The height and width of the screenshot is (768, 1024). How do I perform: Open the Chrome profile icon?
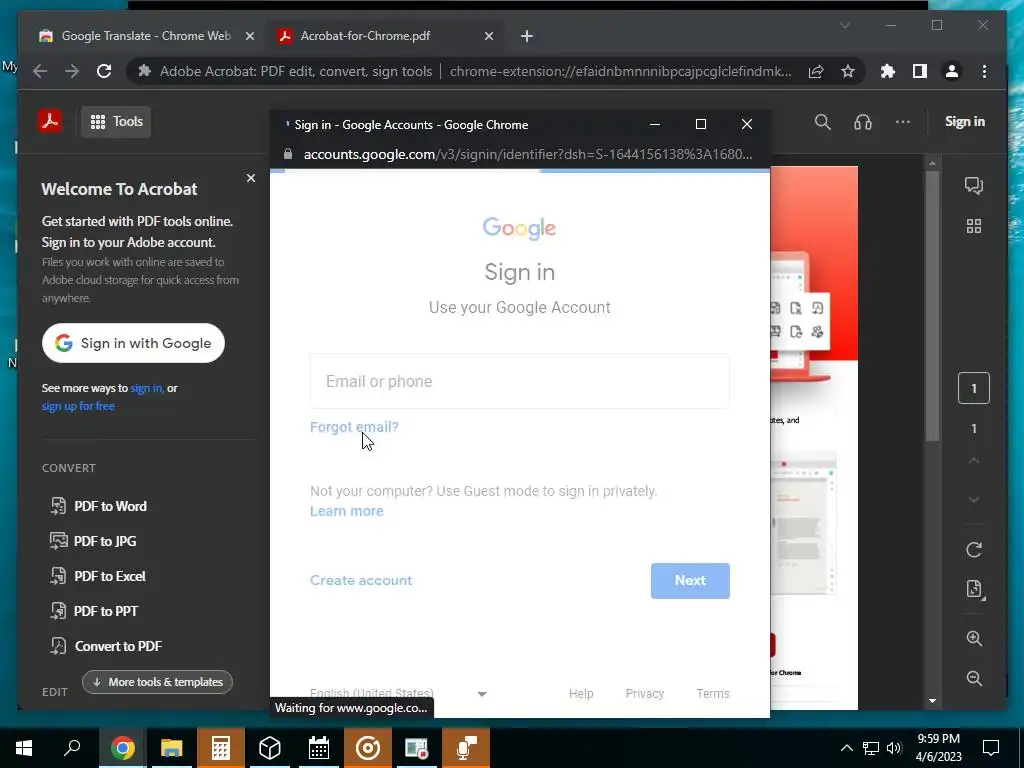click(952, 71)
